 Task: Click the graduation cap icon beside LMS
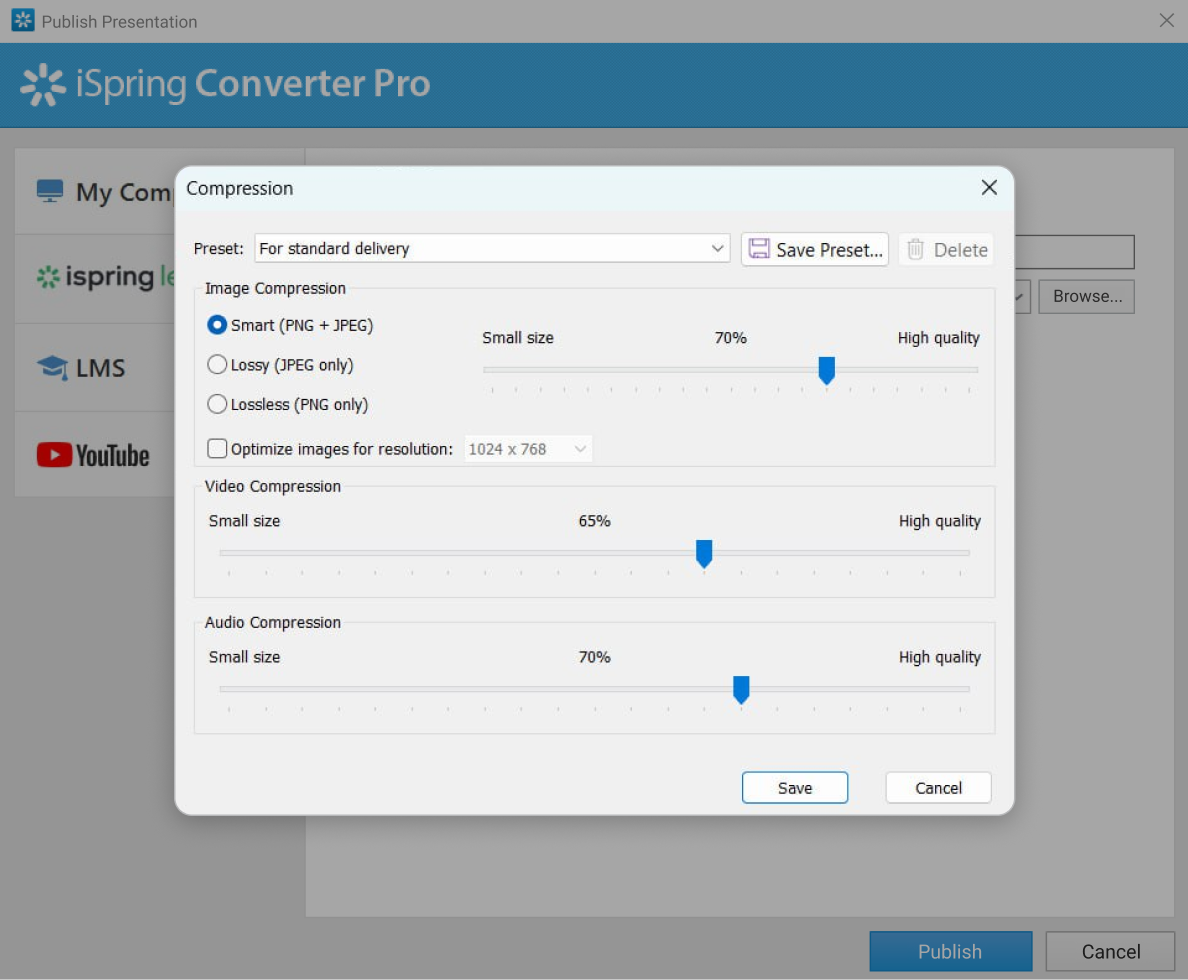click(52, 368)
